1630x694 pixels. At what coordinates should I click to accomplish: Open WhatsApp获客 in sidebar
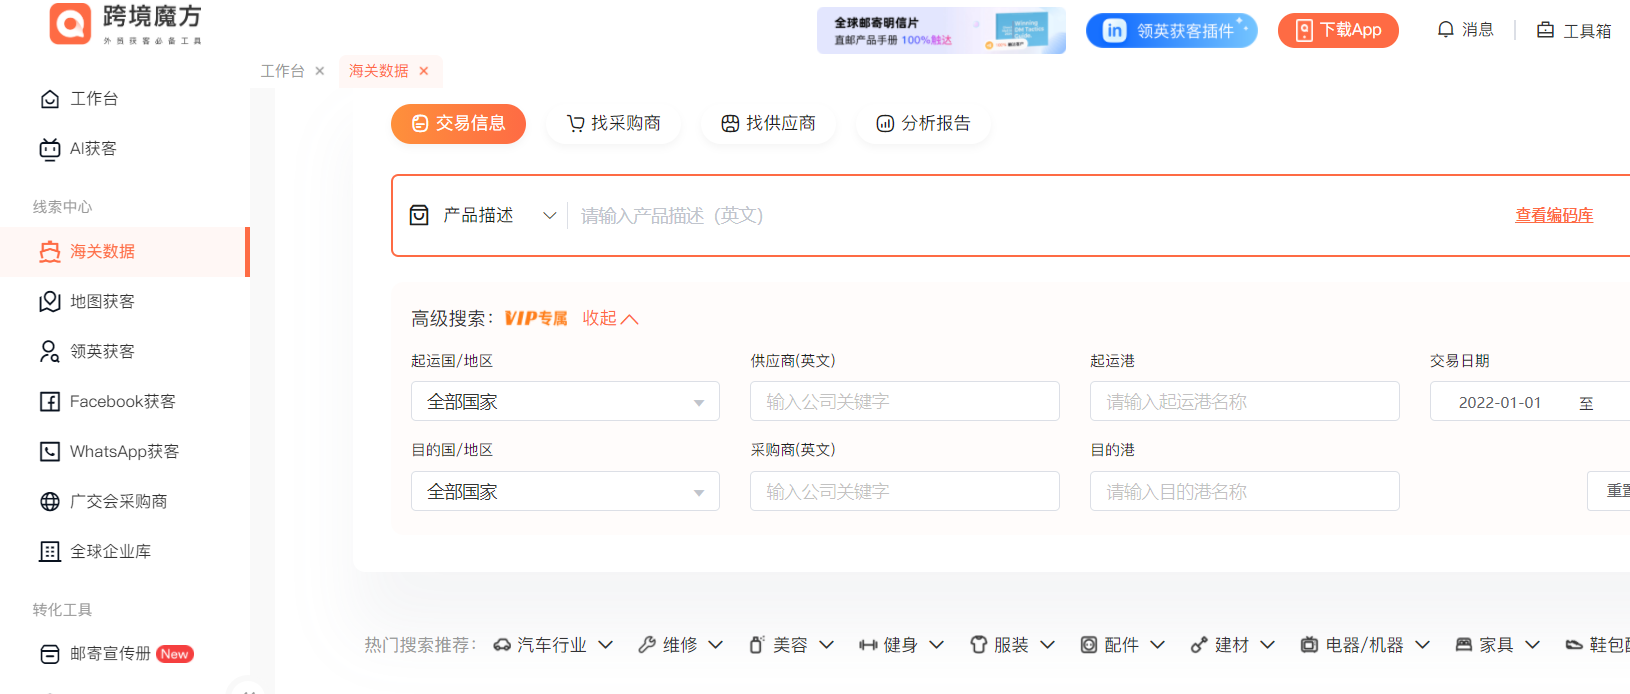point(124,452)
